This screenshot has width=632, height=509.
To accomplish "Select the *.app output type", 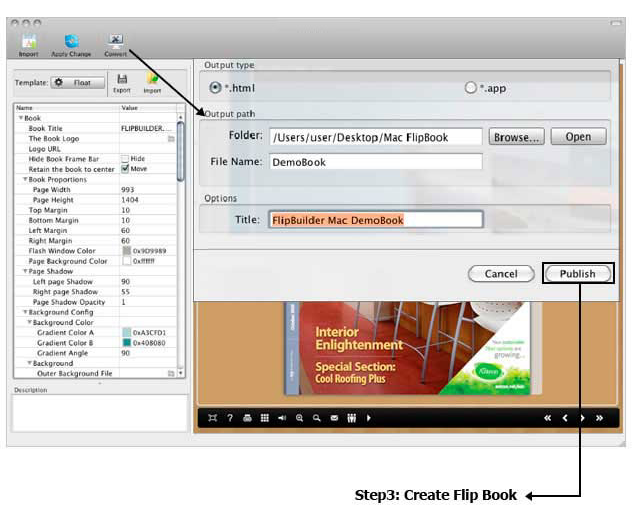I will point(470,88).
